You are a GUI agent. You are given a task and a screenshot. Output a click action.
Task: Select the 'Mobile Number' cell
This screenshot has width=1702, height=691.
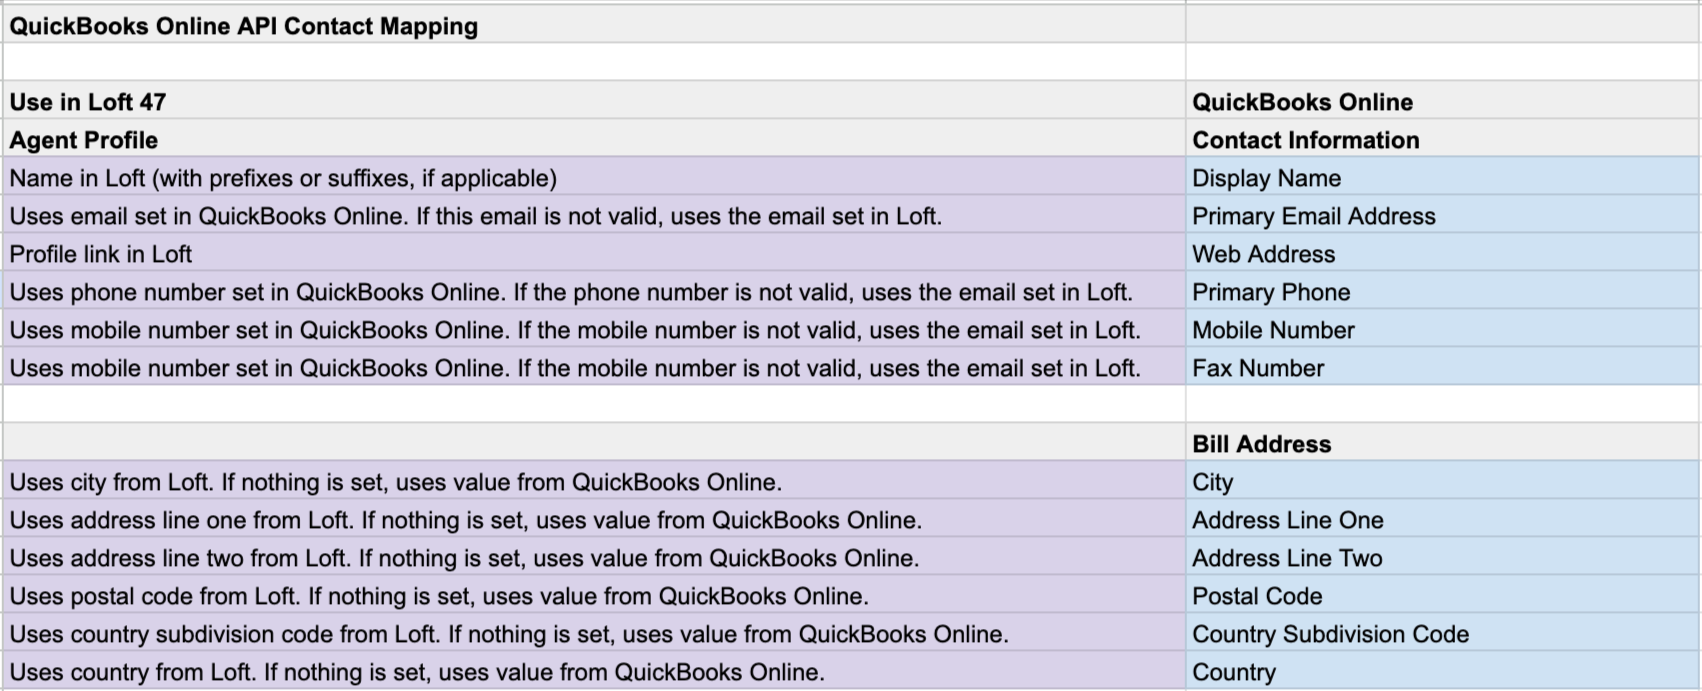point(1443,329)
